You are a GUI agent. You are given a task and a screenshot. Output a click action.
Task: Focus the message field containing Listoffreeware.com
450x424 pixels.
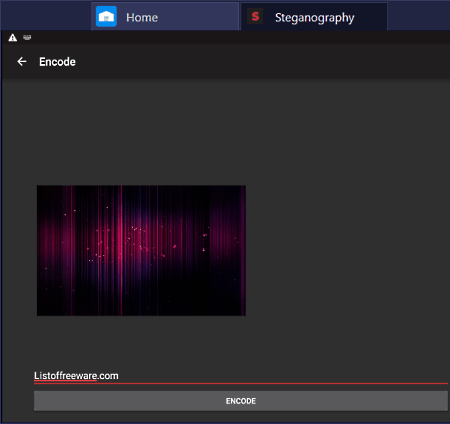pyautogui.click(x=241, y=376)
